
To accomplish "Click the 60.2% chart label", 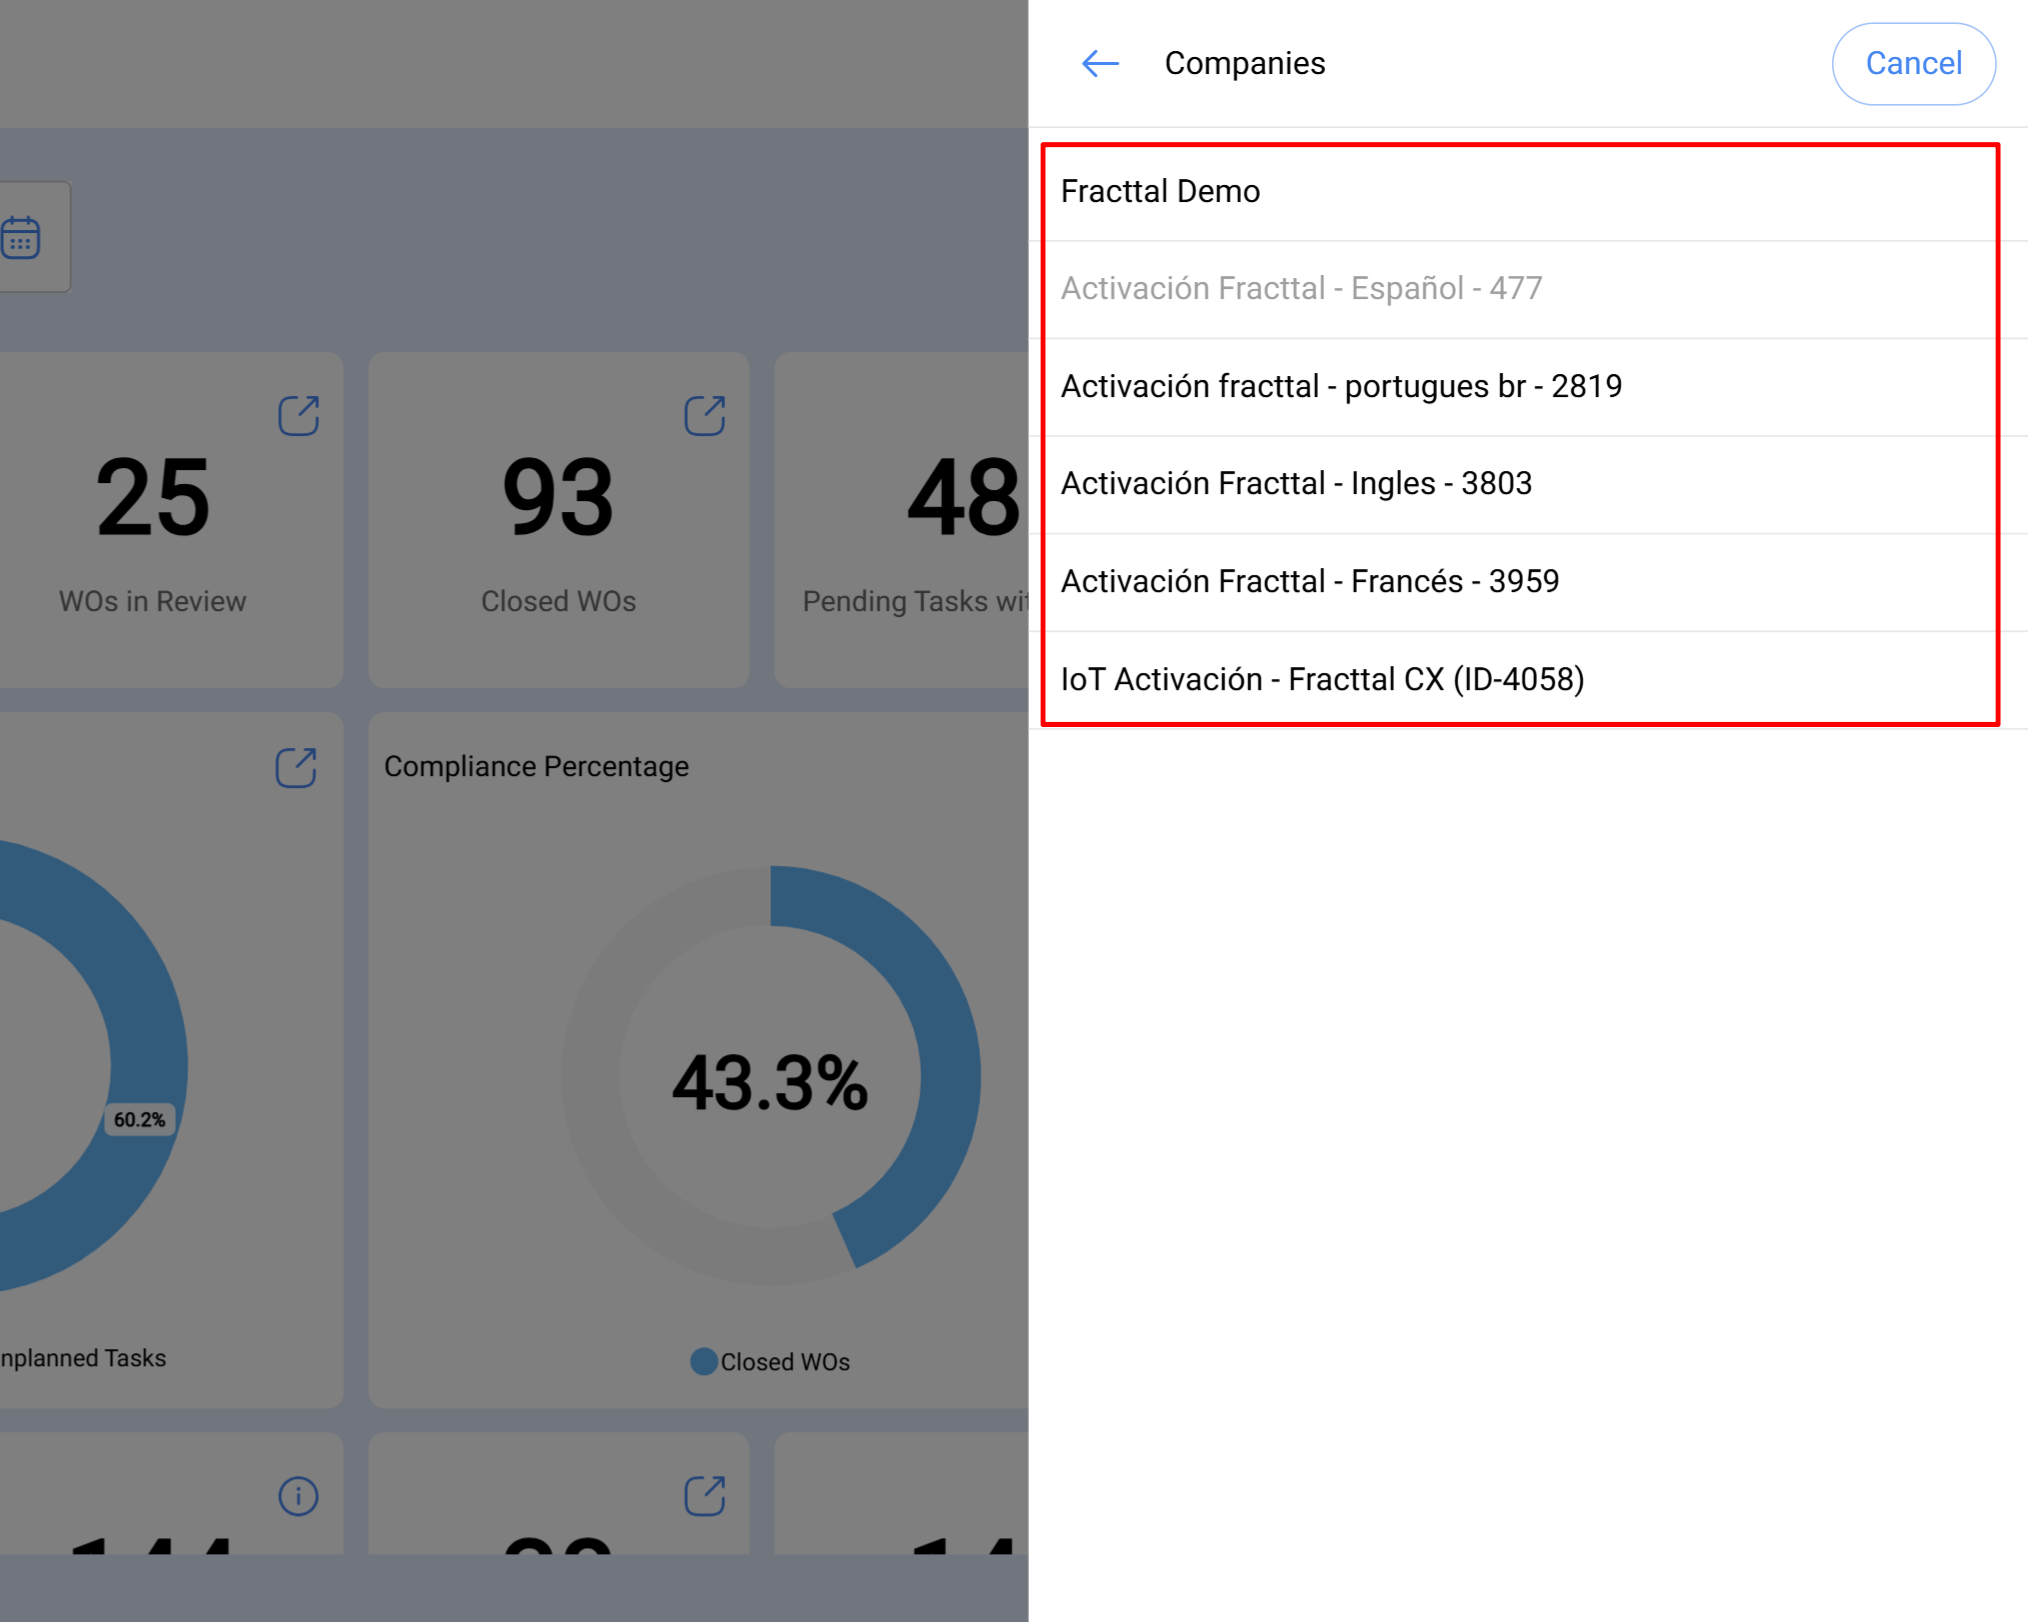I will [x=140, y=1120].
